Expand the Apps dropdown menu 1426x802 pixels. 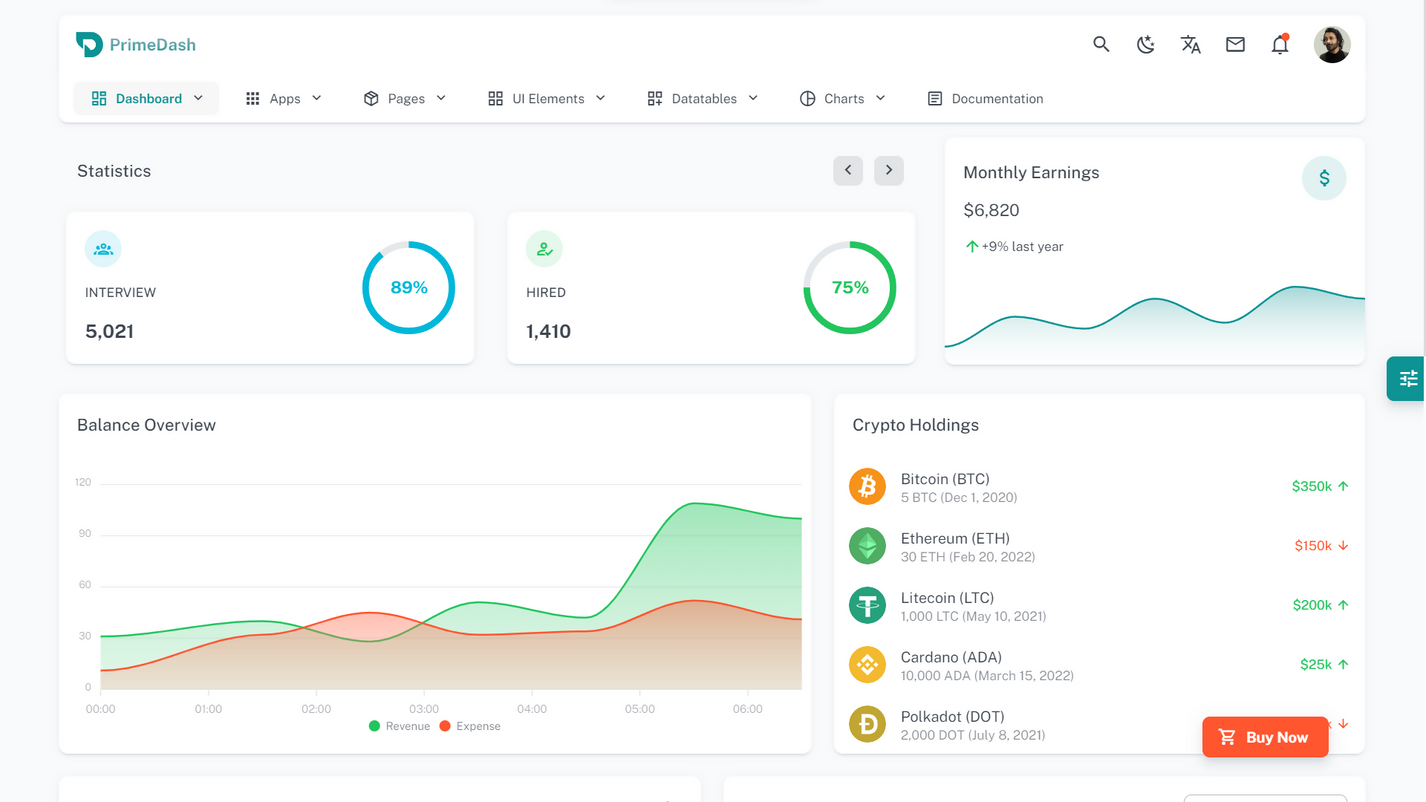click(283, 98)
